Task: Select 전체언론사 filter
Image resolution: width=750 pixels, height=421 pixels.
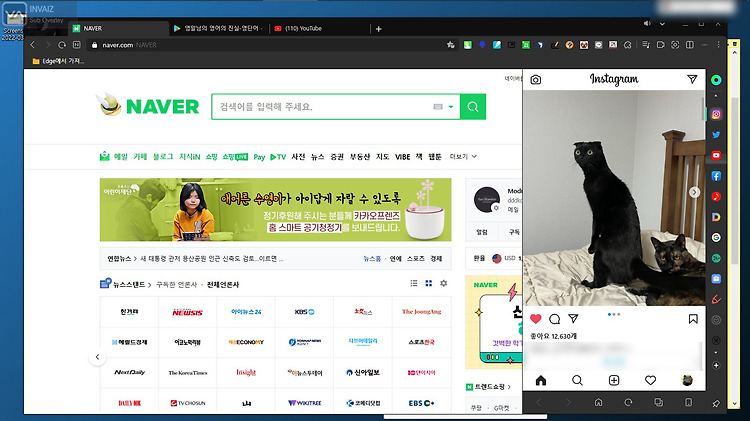Action: pyautogui.click(x=223, y=284)
